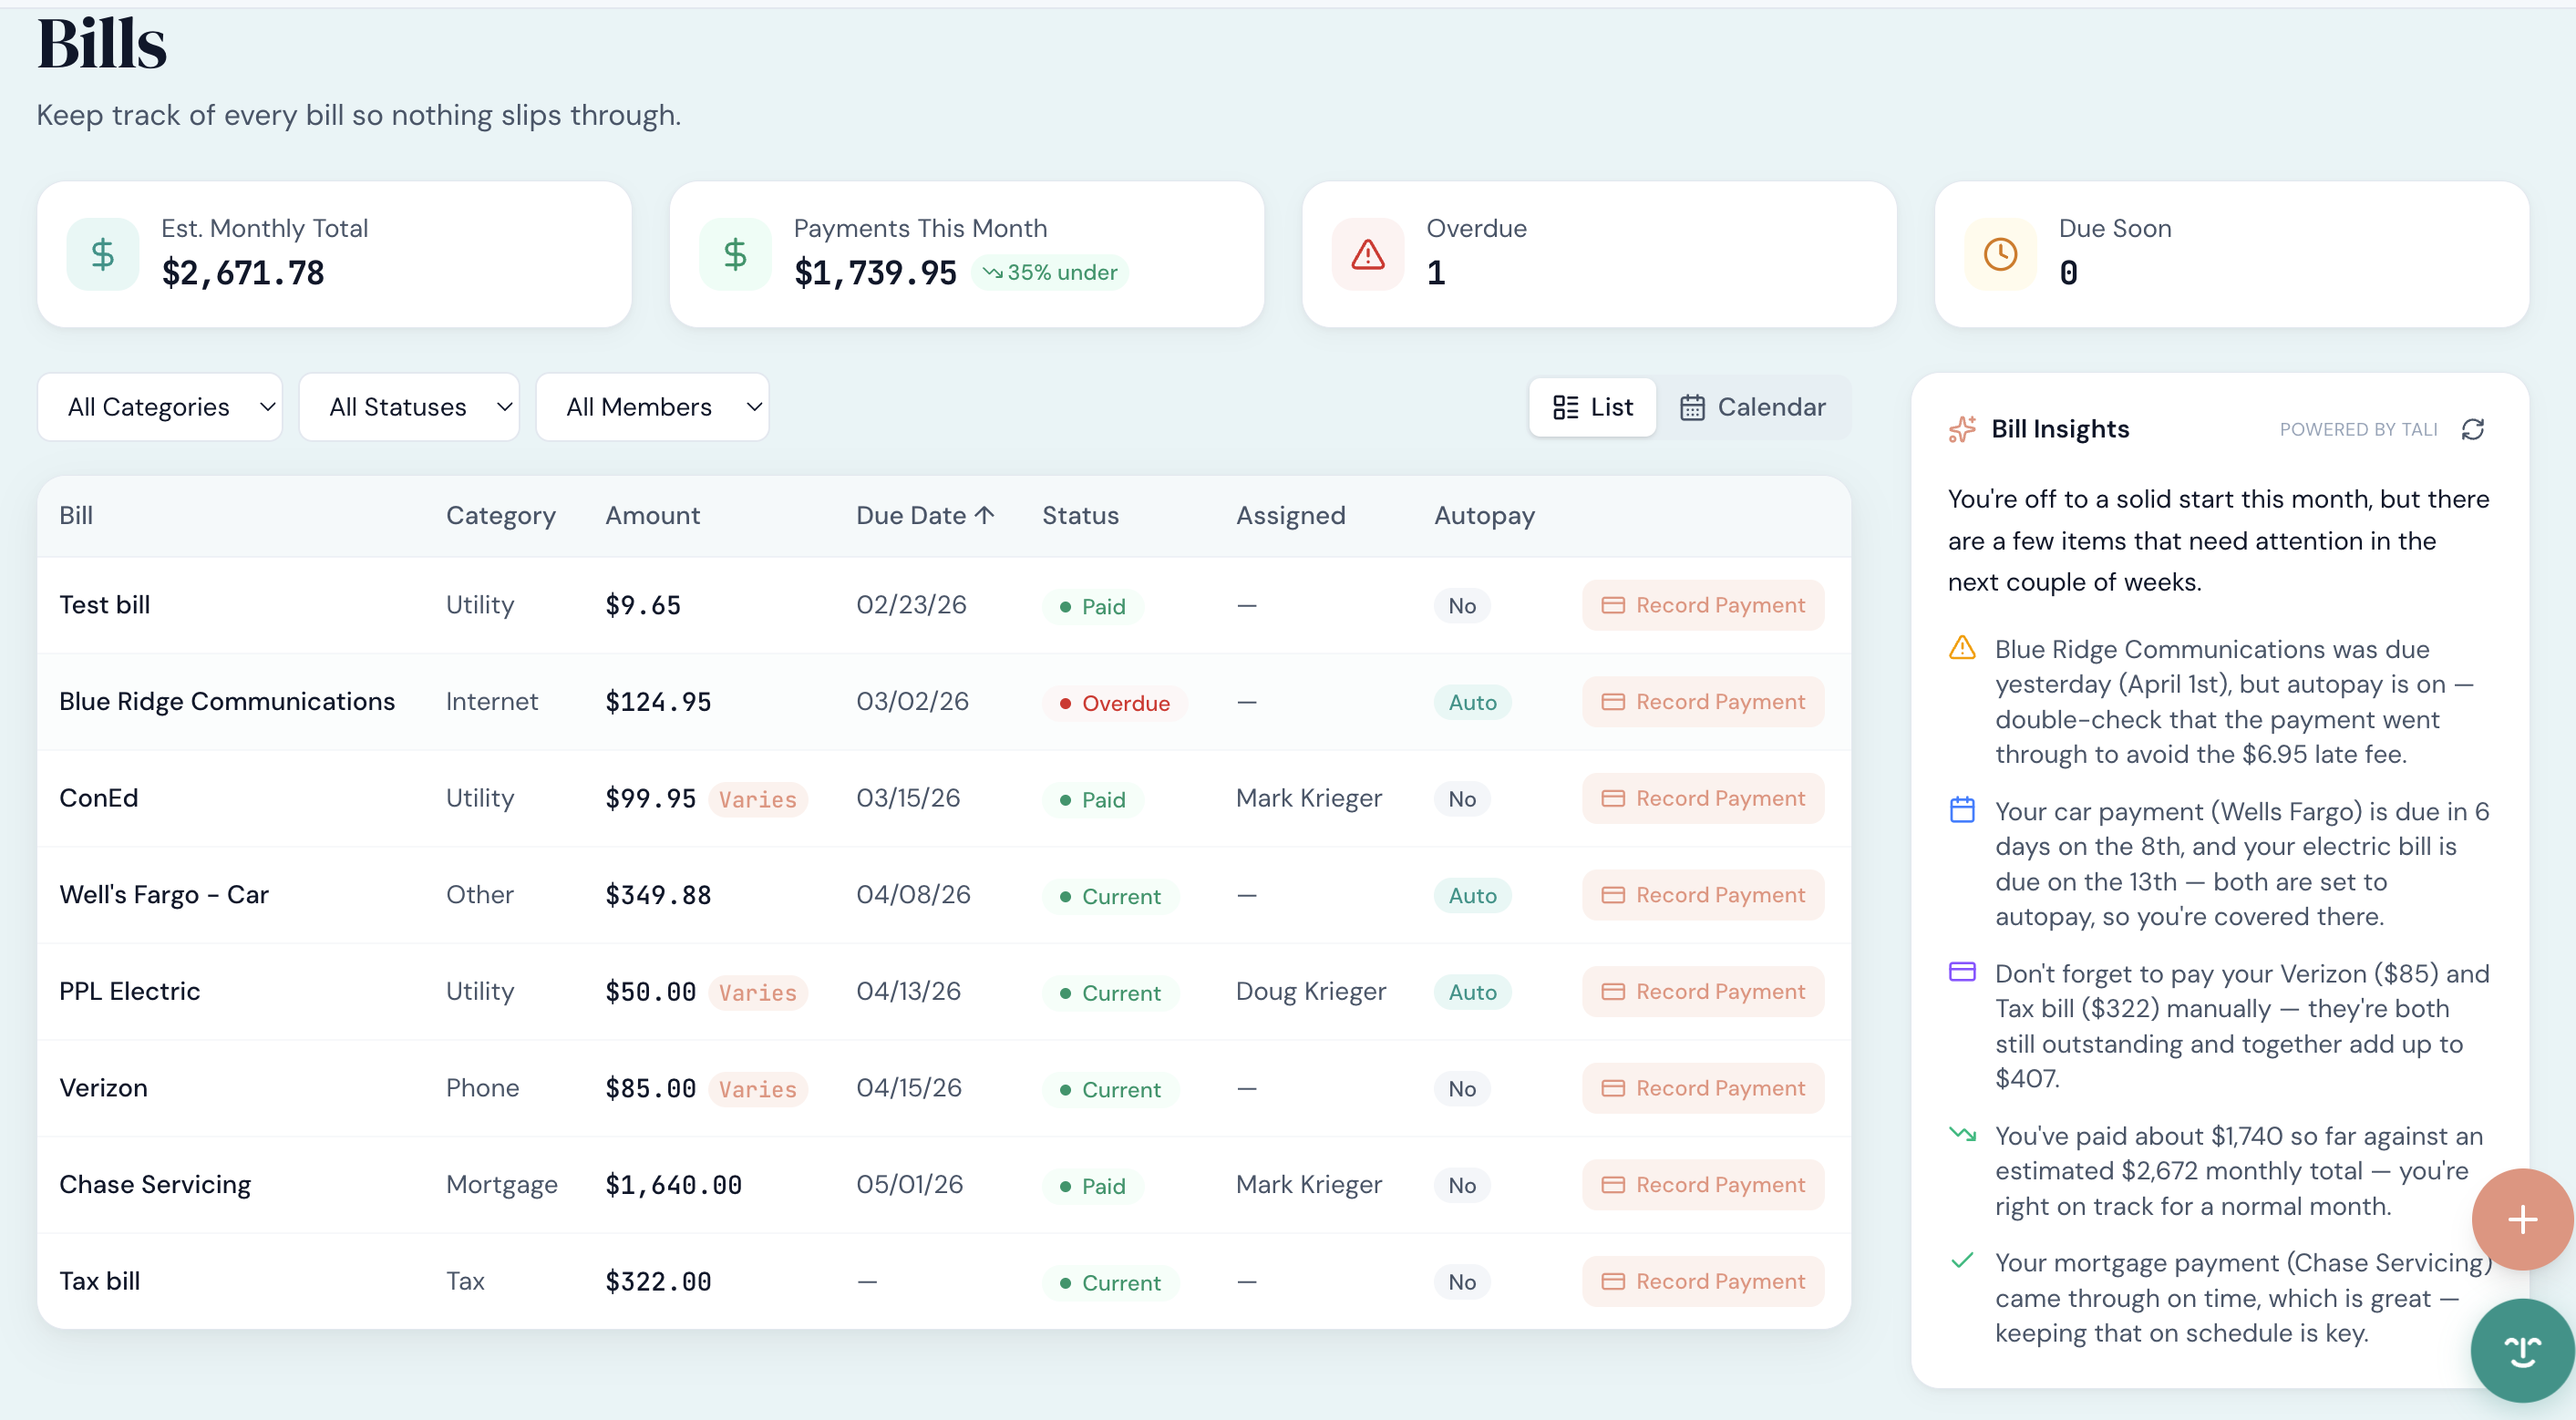
Task: Record Payment for Chase Servicing
Action: pos(1703,1185)
